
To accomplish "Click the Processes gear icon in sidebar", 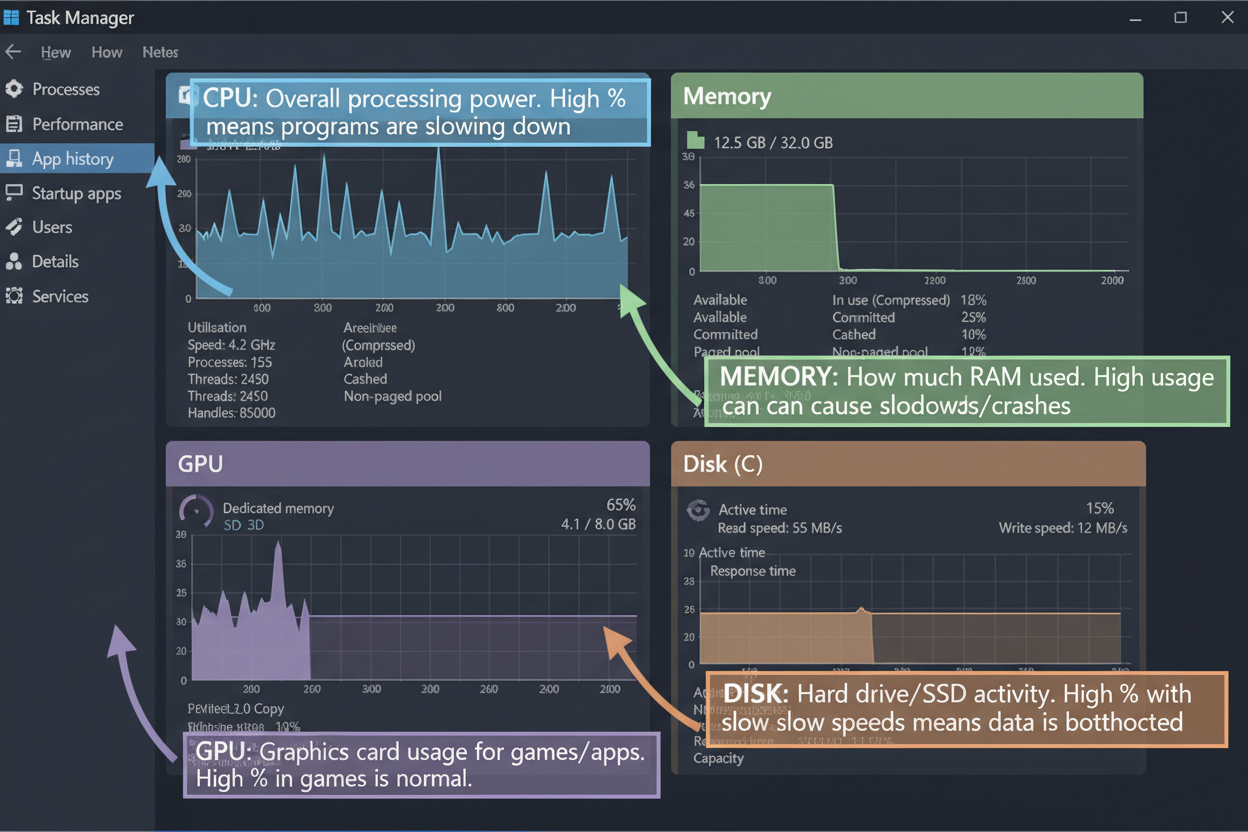I will (x=14, y=89).
